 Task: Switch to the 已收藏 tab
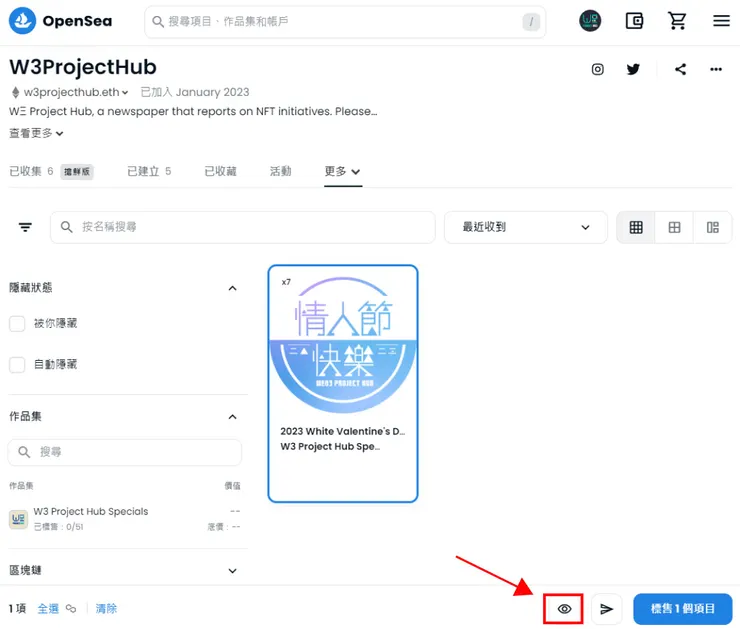pyautogui.click(x=220, y=171)
